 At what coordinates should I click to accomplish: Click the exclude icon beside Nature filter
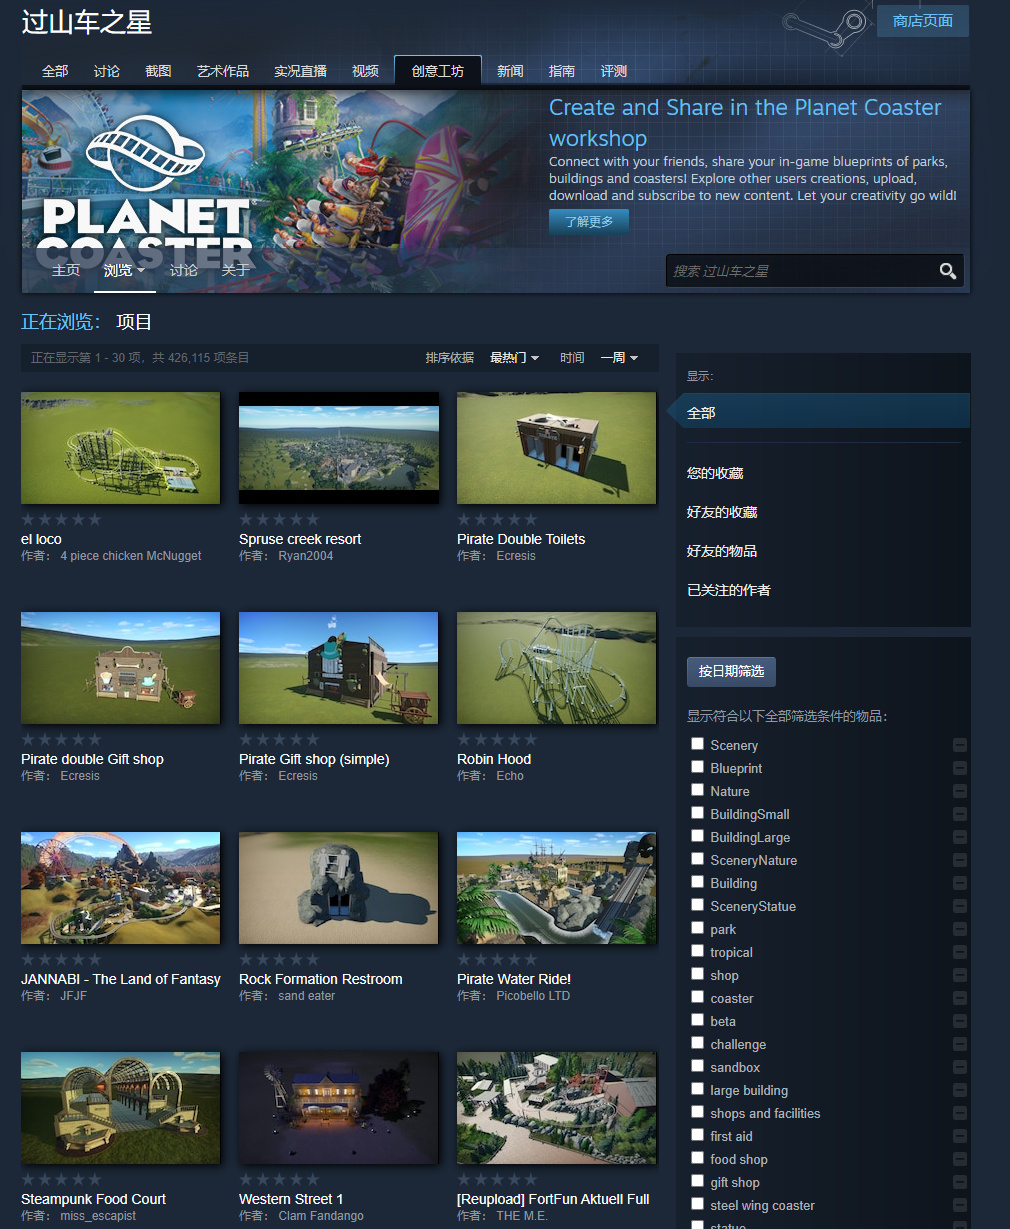click(960, 791)
